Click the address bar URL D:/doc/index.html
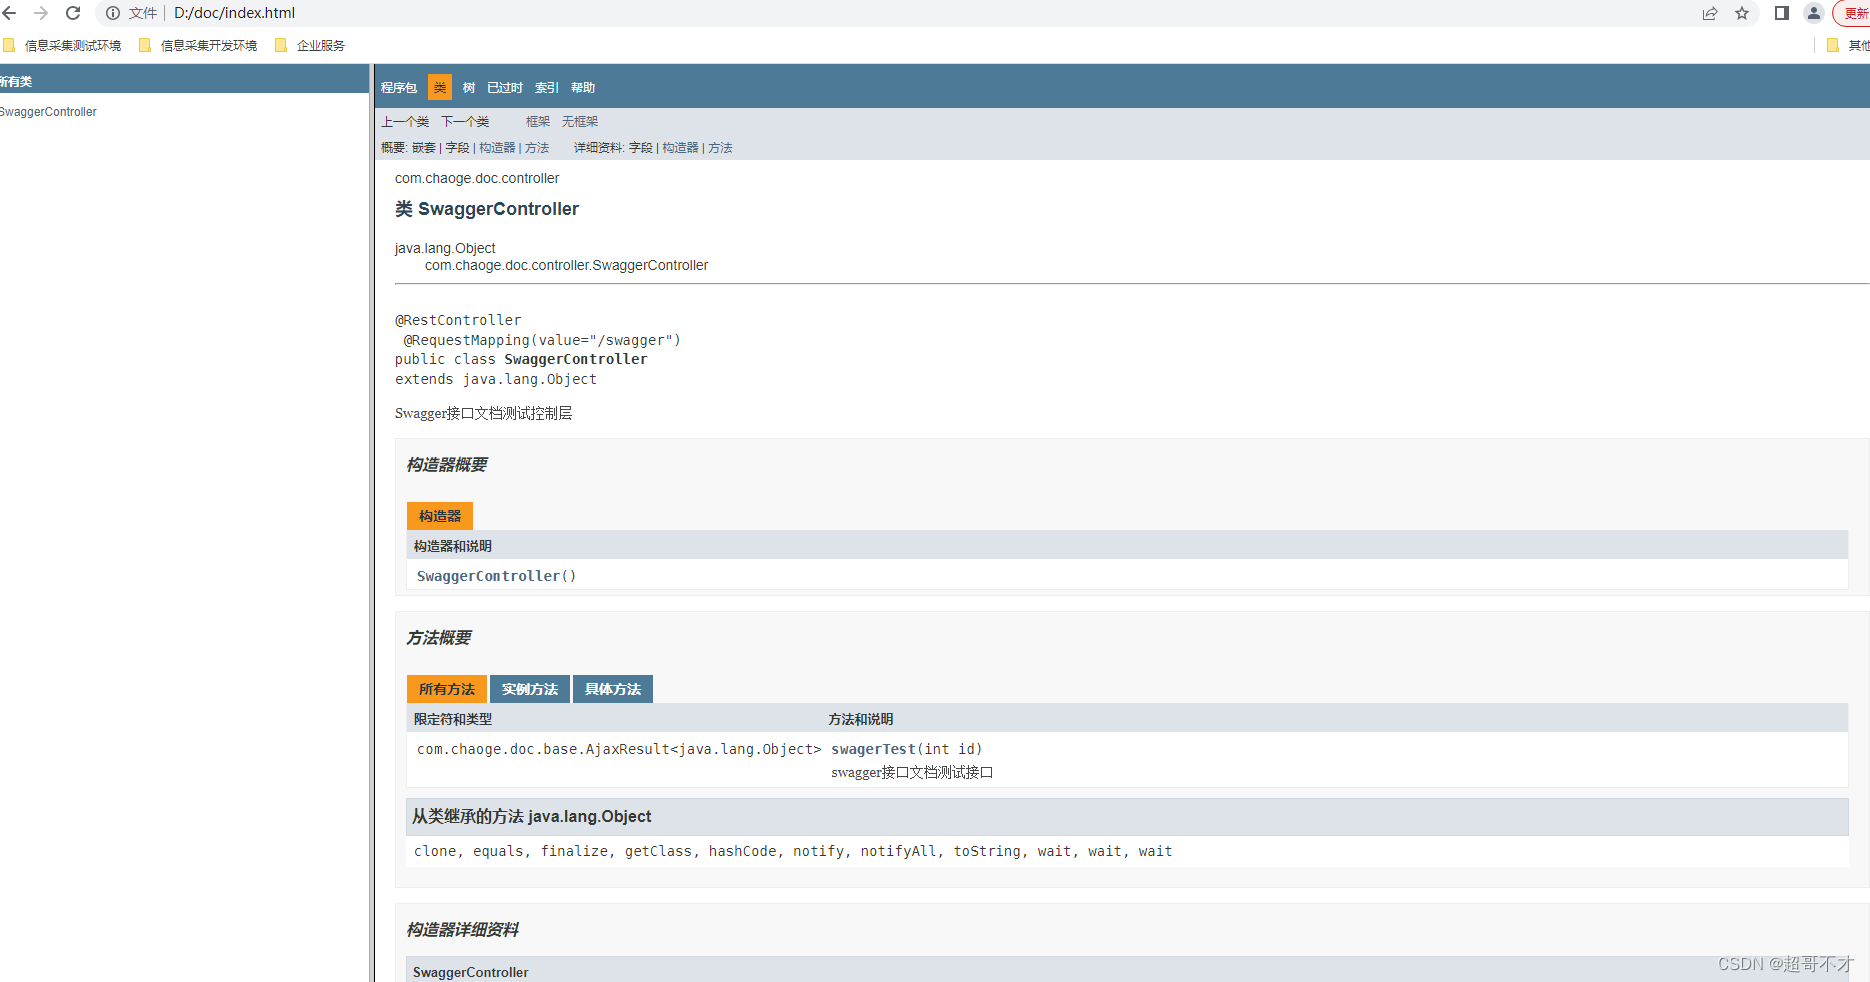Viewport: 1870px width, 982px height. tap(235, 13)
